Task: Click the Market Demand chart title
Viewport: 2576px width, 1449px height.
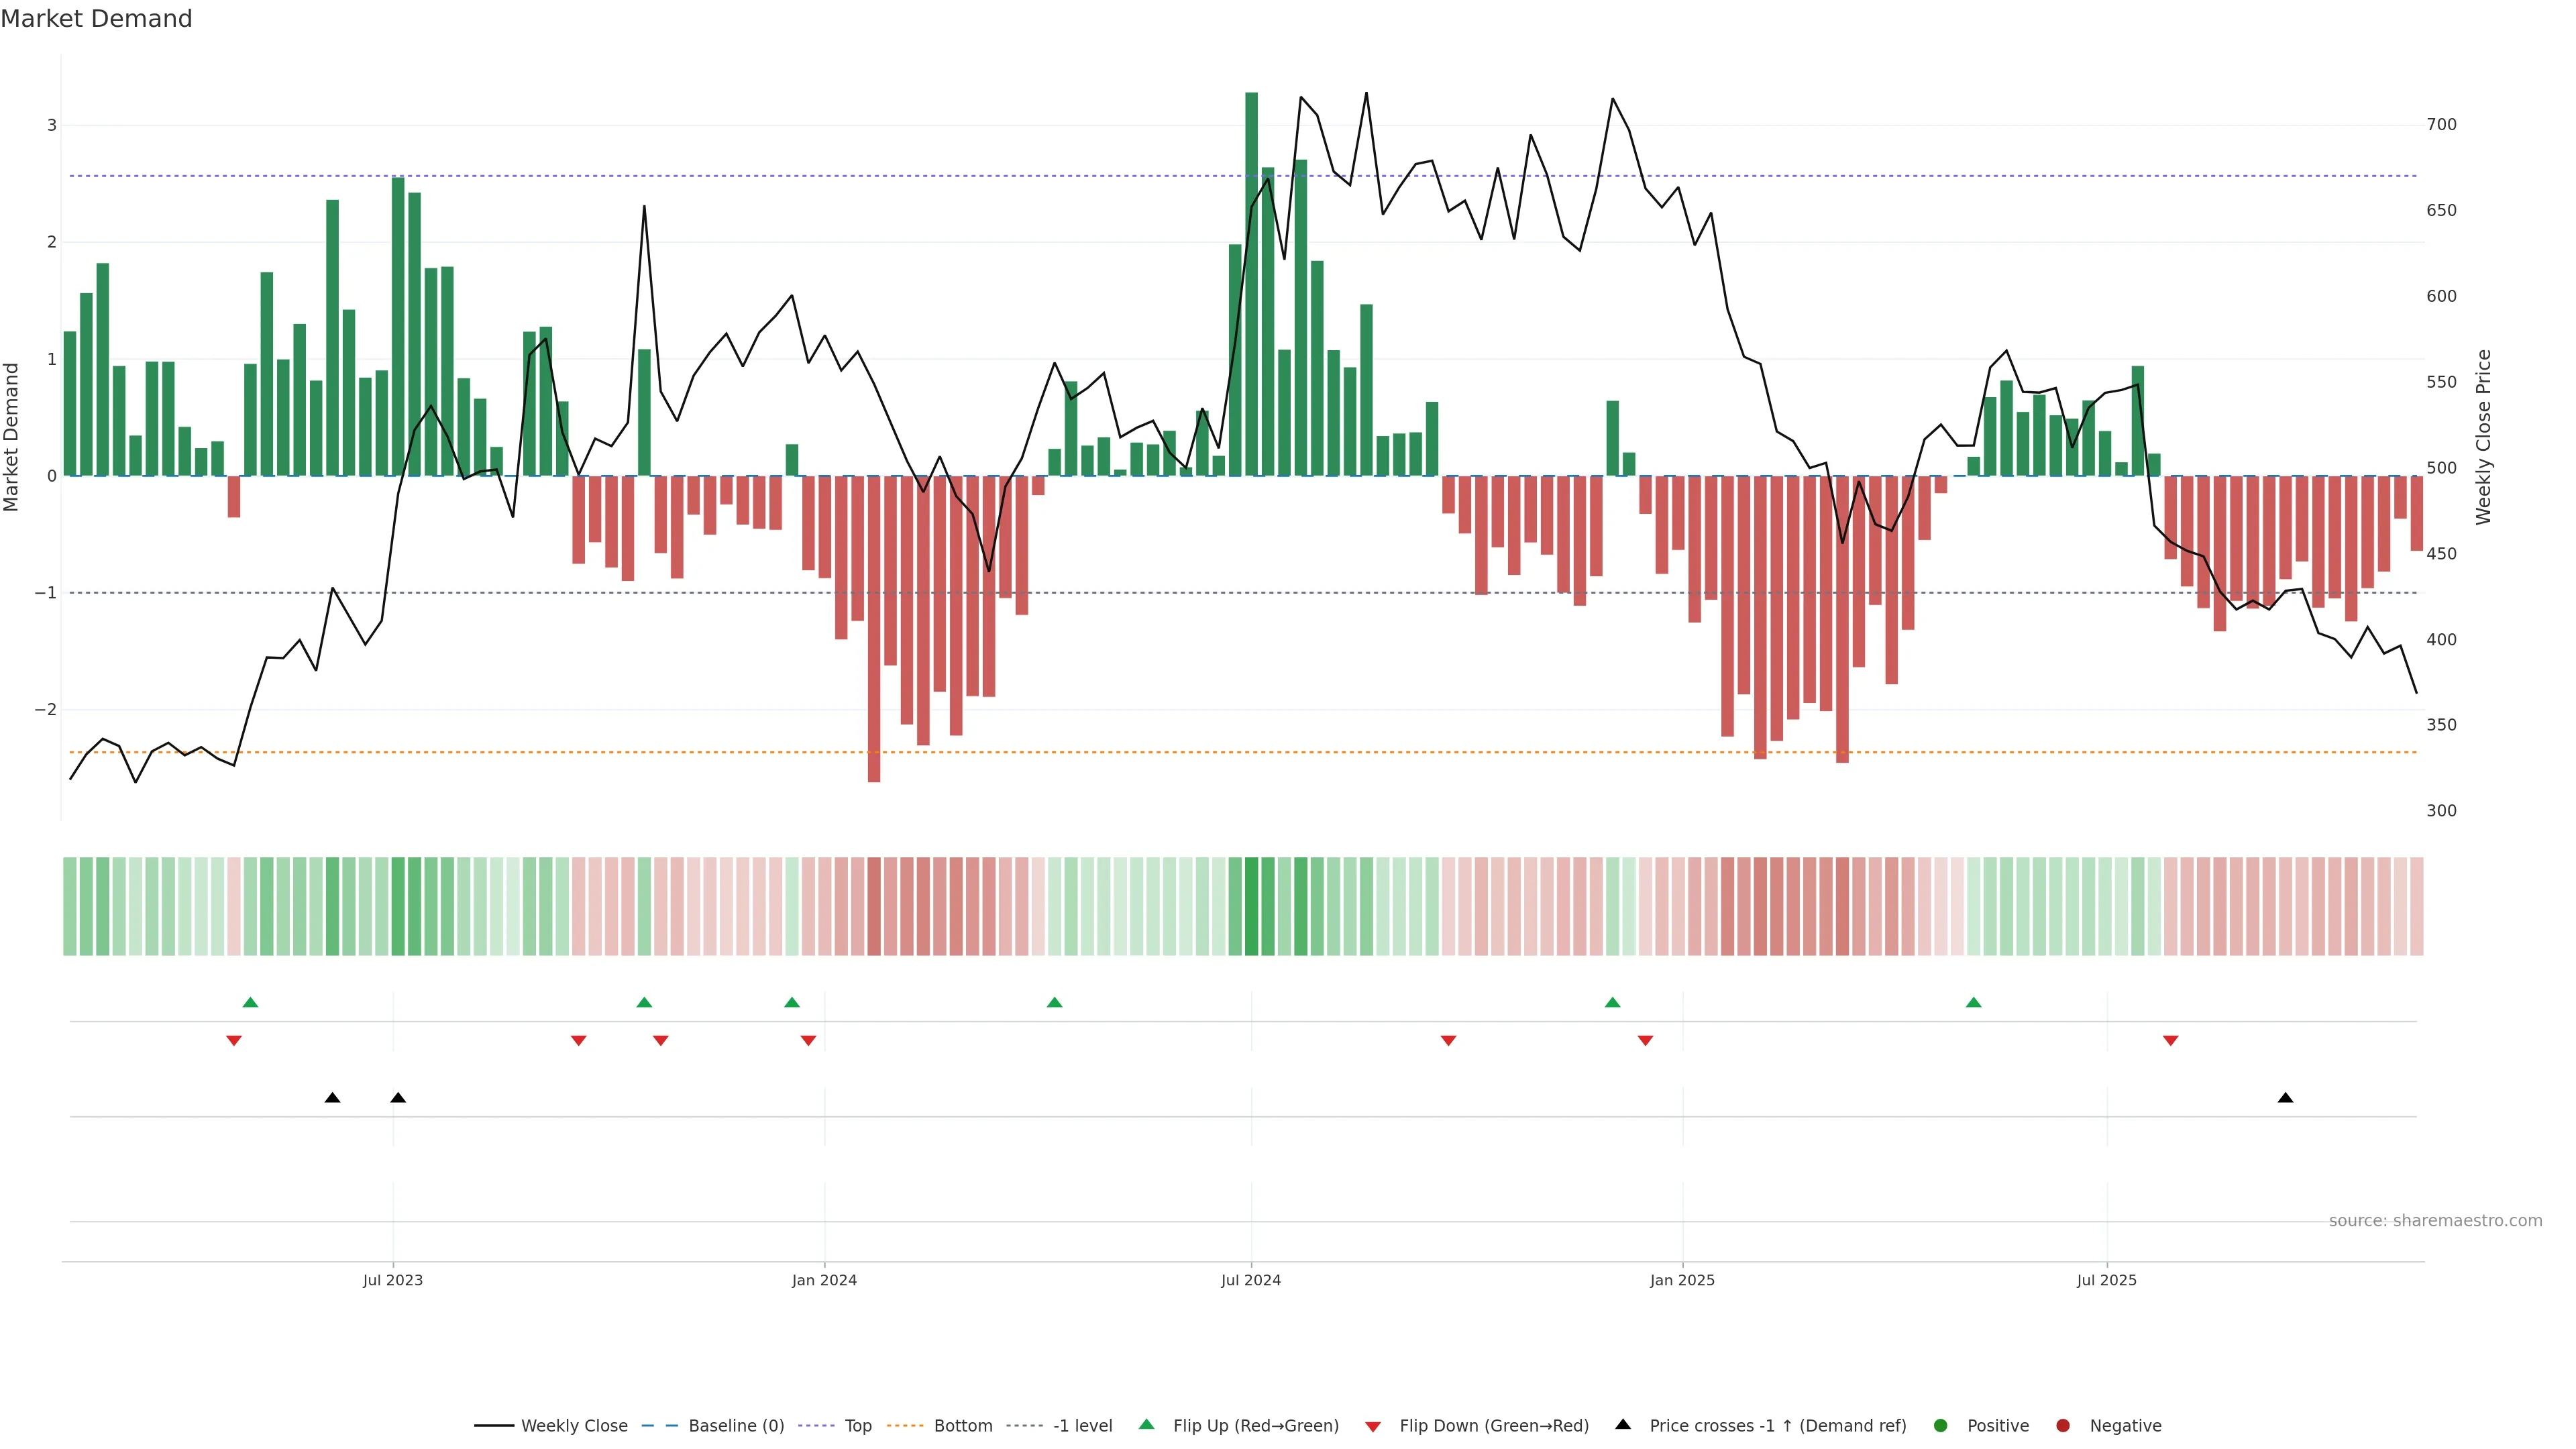Action: [x=96, y=19]
